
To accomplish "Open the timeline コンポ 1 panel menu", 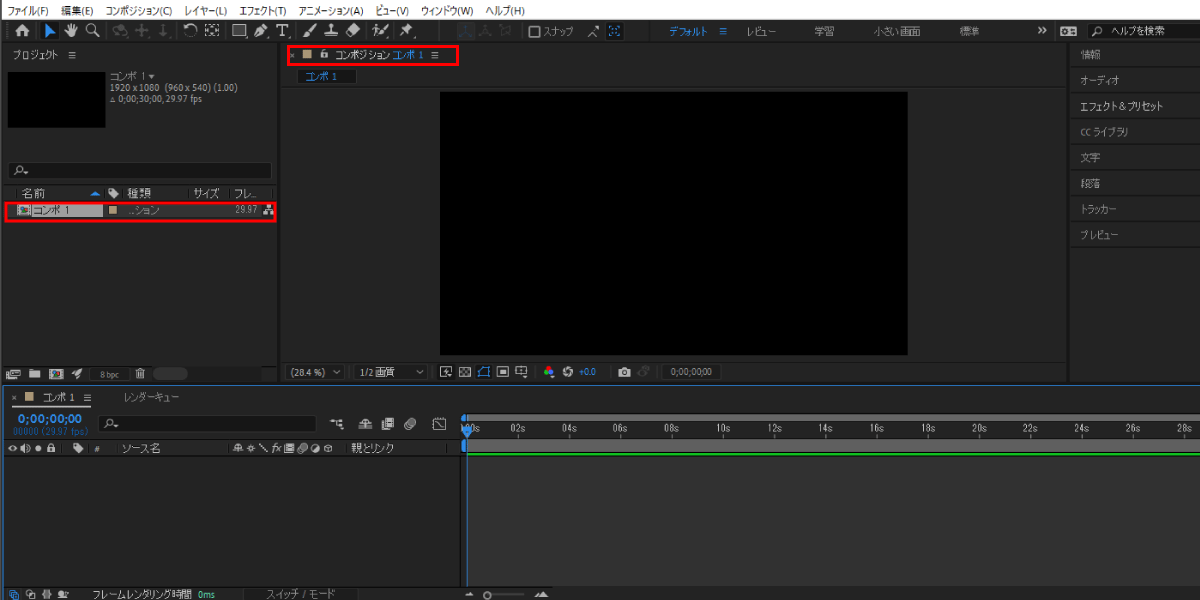I will click(87, 398).
